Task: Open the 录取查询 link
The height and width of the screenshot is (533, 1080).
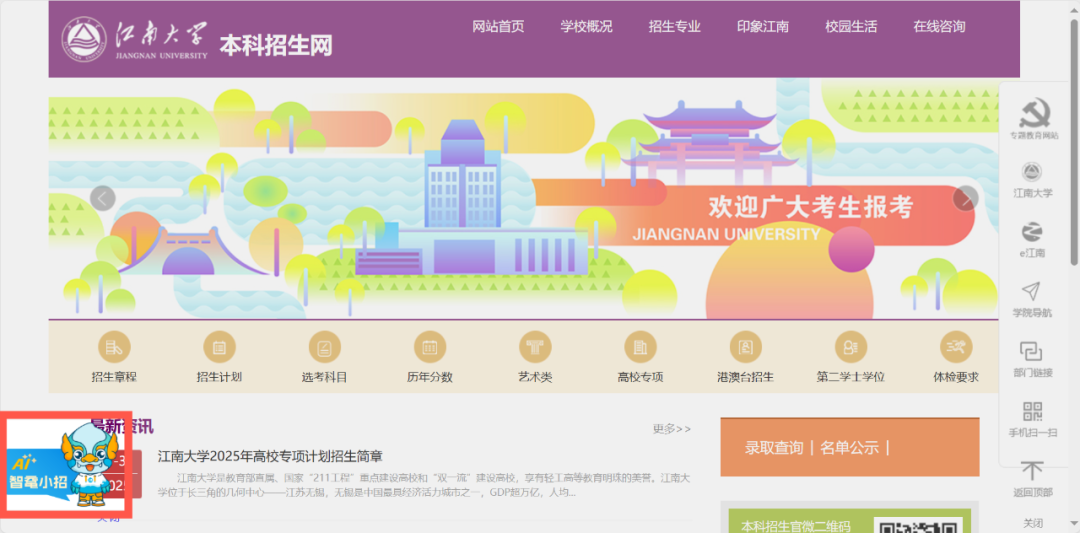Action: 773,448
